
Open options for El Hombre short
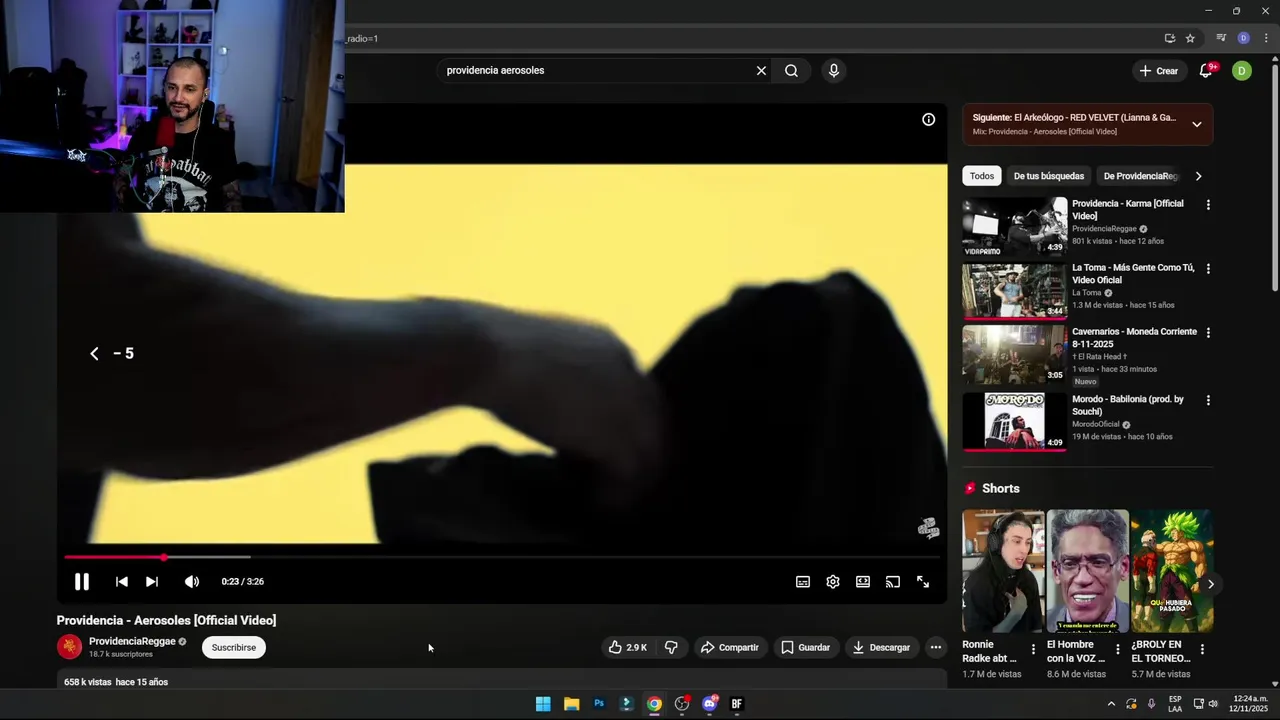point(1118,649)
